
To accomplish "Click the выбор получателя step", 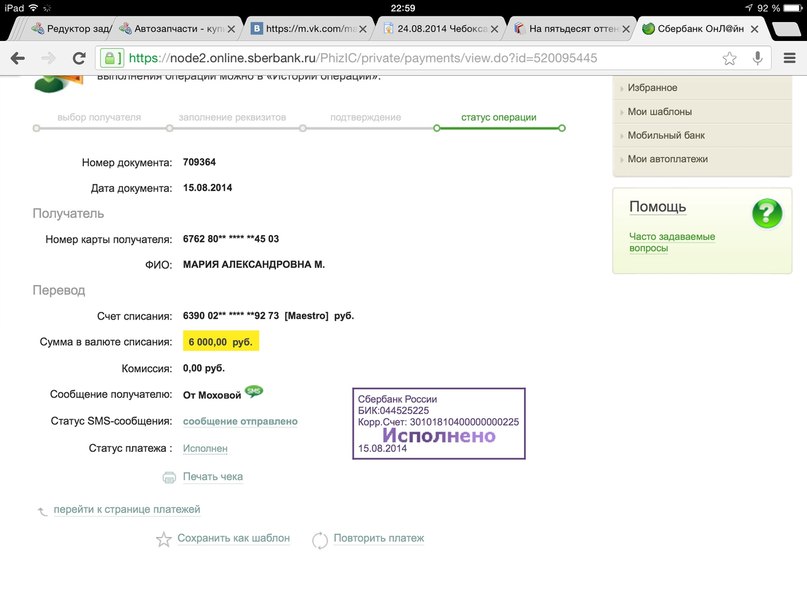I will click(x=99, y=117).
